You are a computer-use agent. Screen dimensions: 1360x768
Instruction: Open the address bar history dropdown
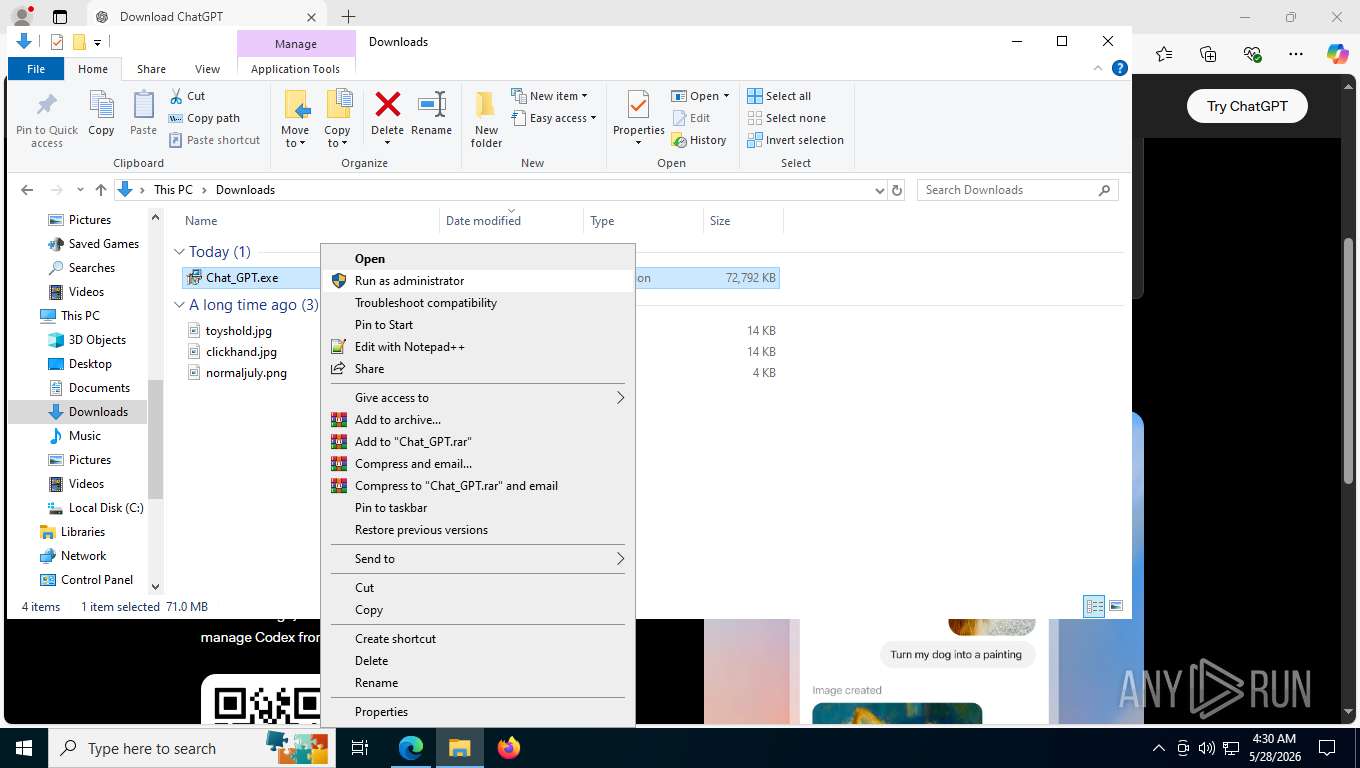tap(879, 190)
